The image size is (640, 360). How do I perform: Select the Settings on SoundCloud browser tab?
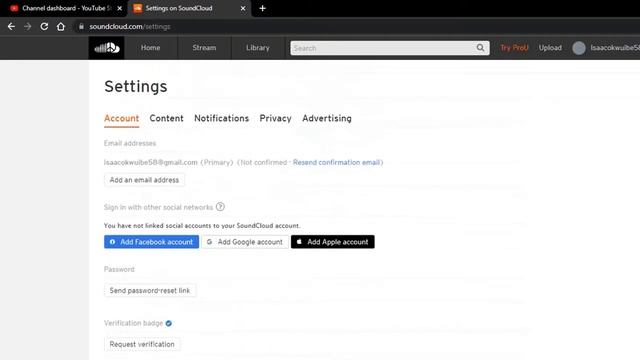[190, 8]
